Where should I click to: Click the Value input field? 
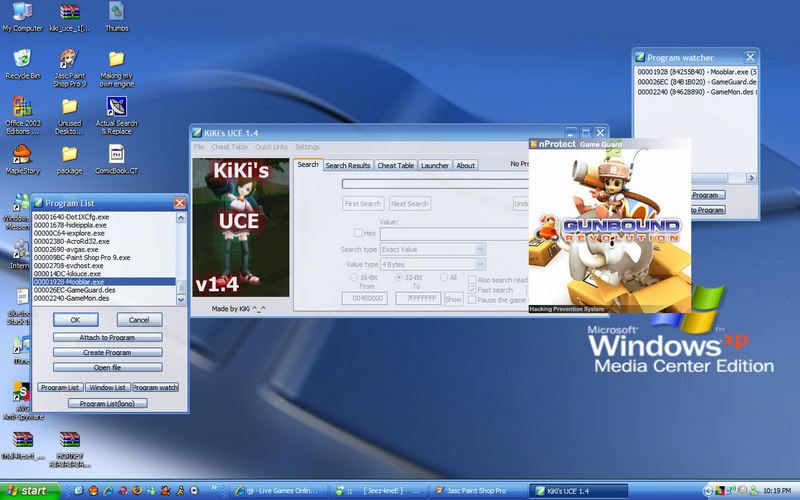[x=454, y=234]
